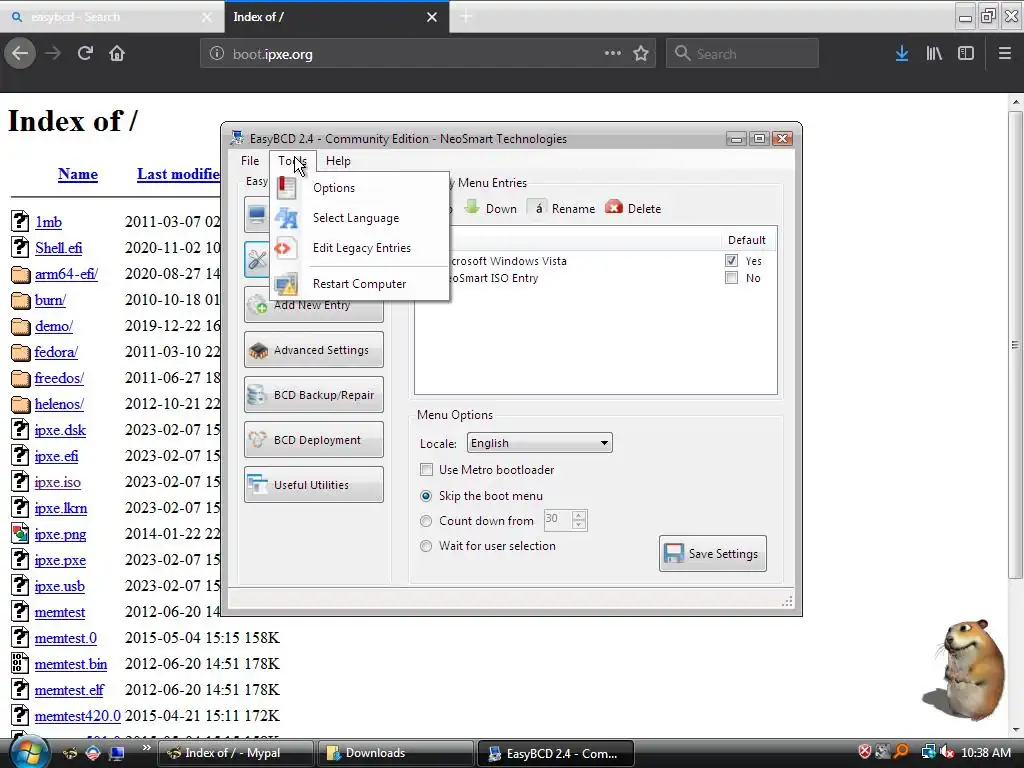Switch to Downloads taskbar window
Screen dimensions: 1024x768
(x=394, y=753)
